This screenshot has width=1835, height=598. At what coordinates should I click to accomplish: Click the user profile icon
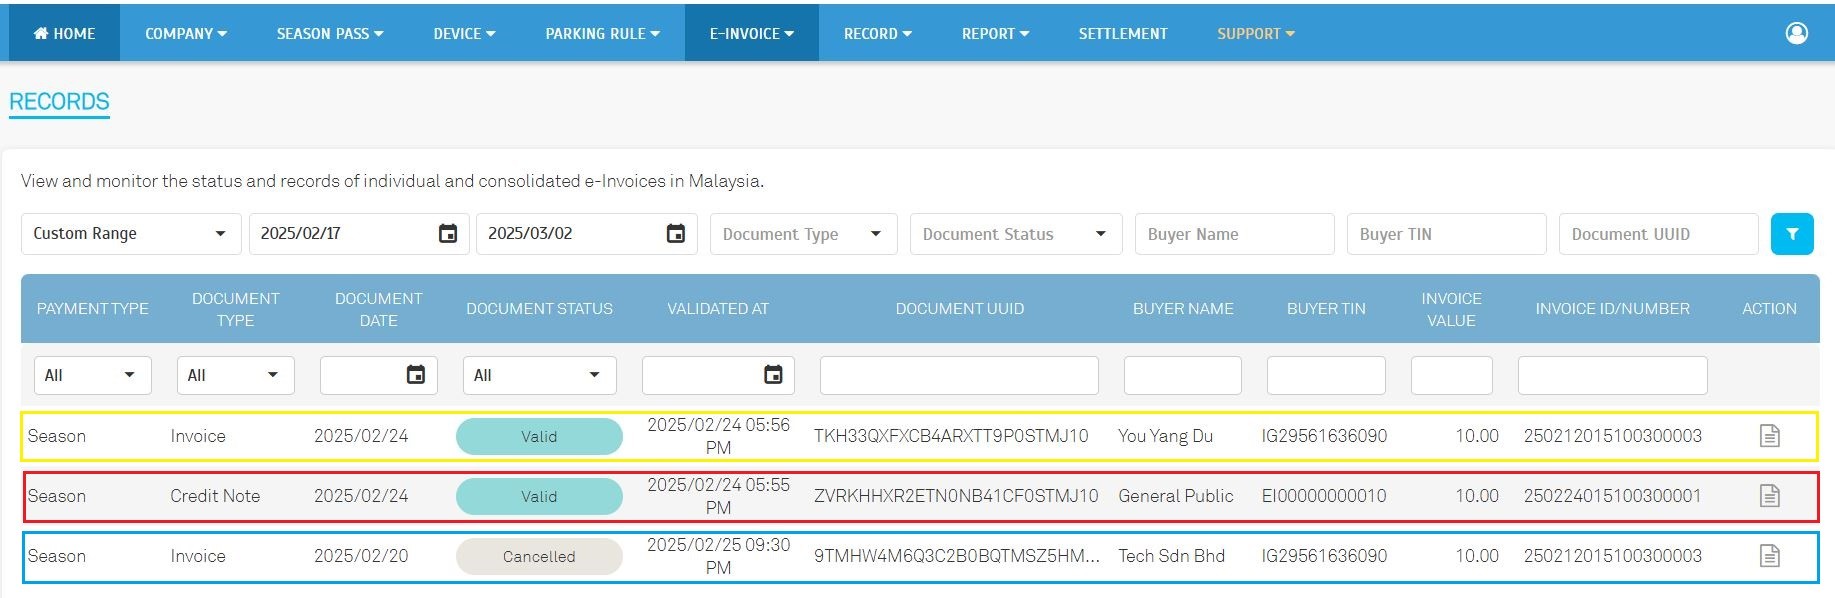(x=1796, y=33)
